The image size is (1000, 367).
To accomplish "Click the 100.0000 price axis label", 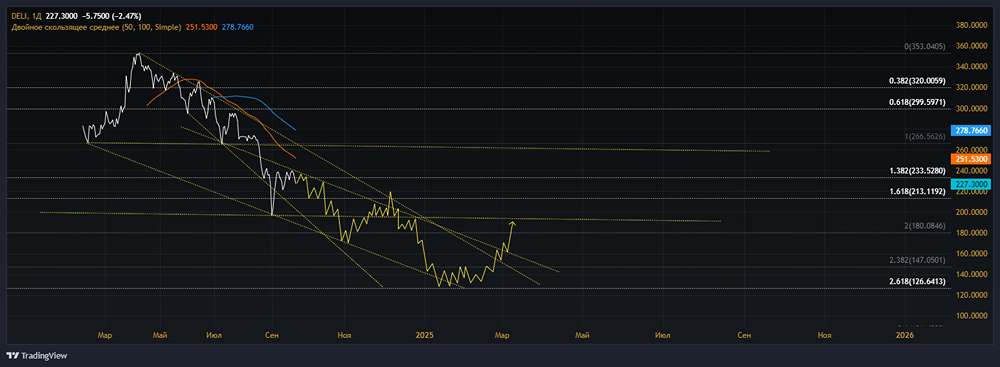I will click(x=971, y=315).
